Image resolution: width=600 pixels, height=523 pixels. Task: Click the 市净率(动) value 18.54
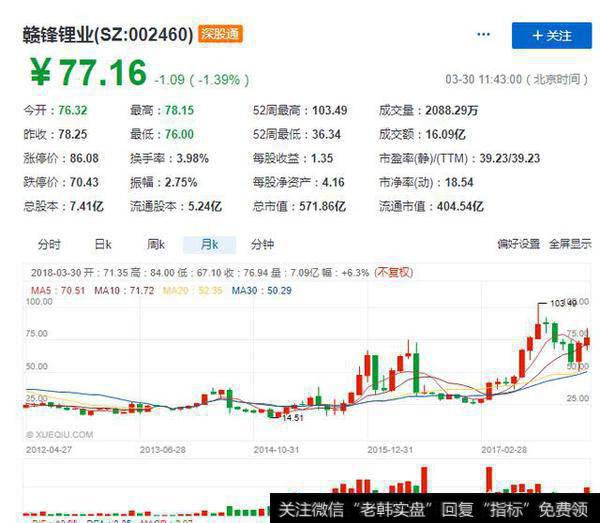pos(459,182)
